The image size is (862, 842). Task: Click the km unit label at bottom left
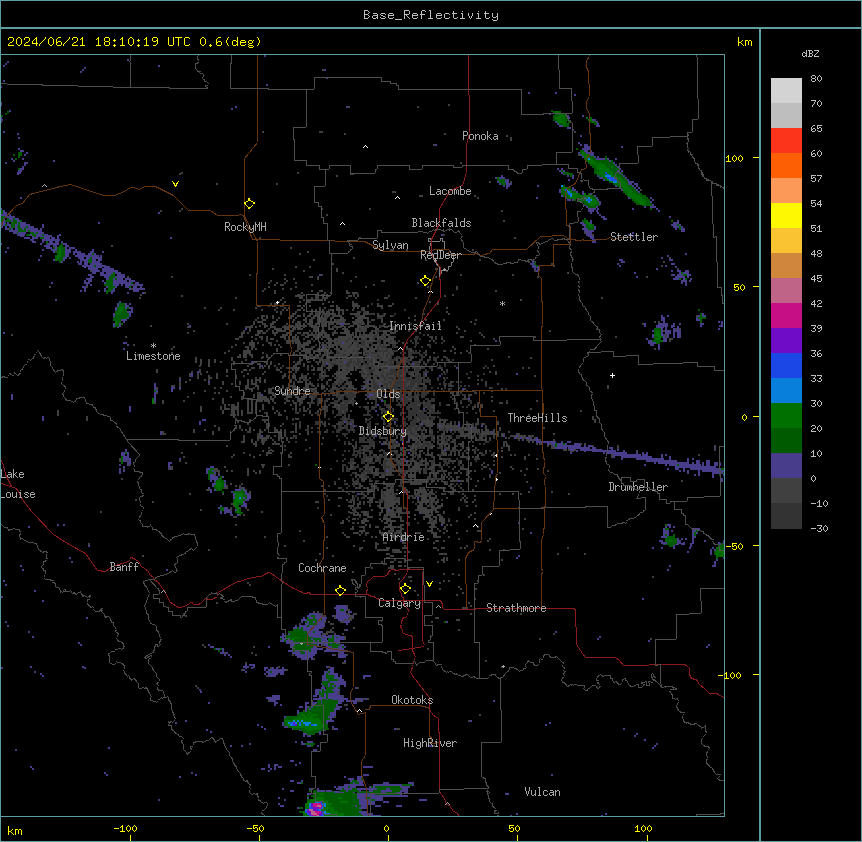[x=14, y=831]
